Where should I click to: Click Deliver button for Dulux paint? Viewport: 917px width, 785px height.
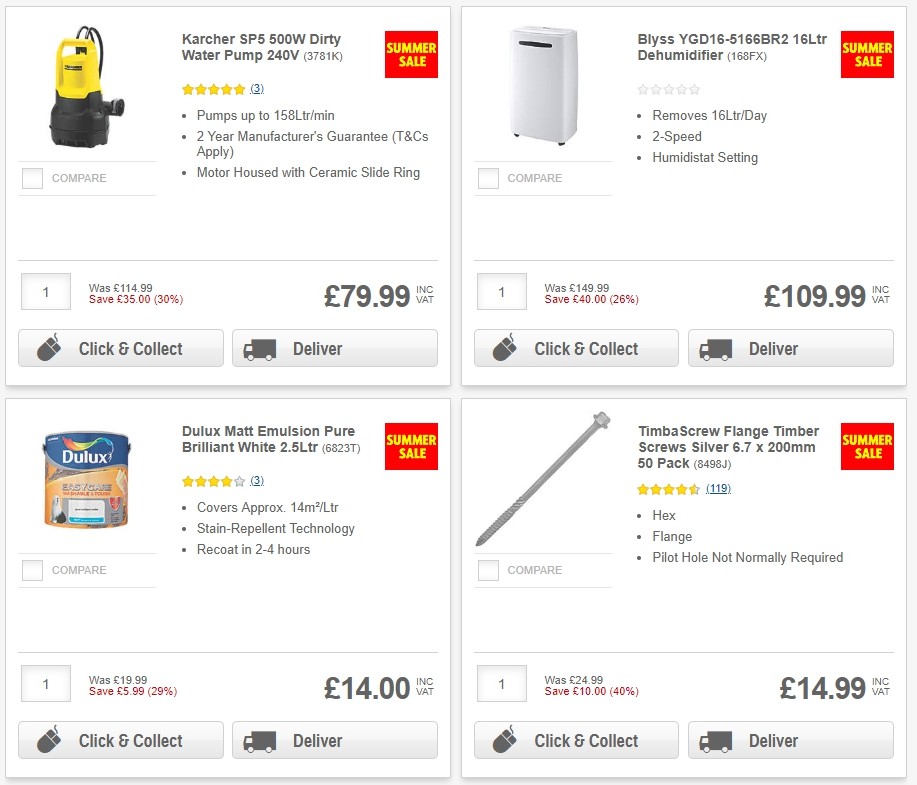coord(334,740)
